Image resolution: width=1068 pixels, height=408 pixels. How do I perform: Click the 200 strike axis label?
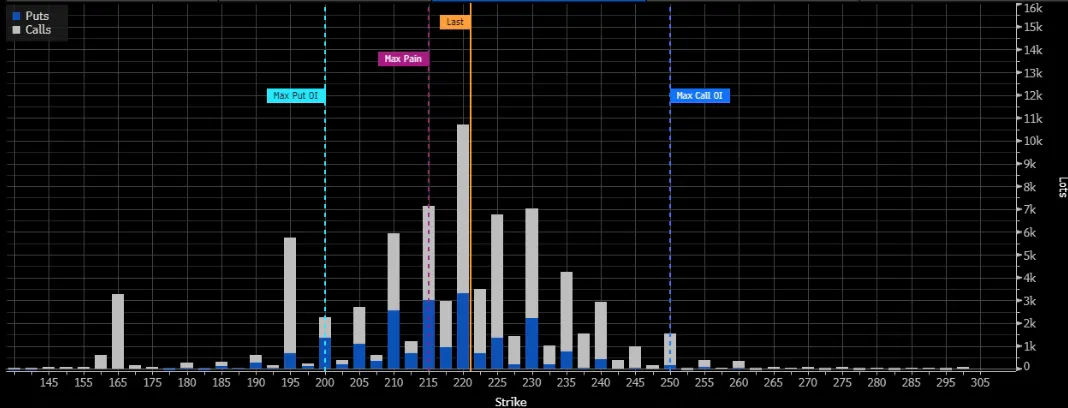pyautogui.click(x=325, y=383)
